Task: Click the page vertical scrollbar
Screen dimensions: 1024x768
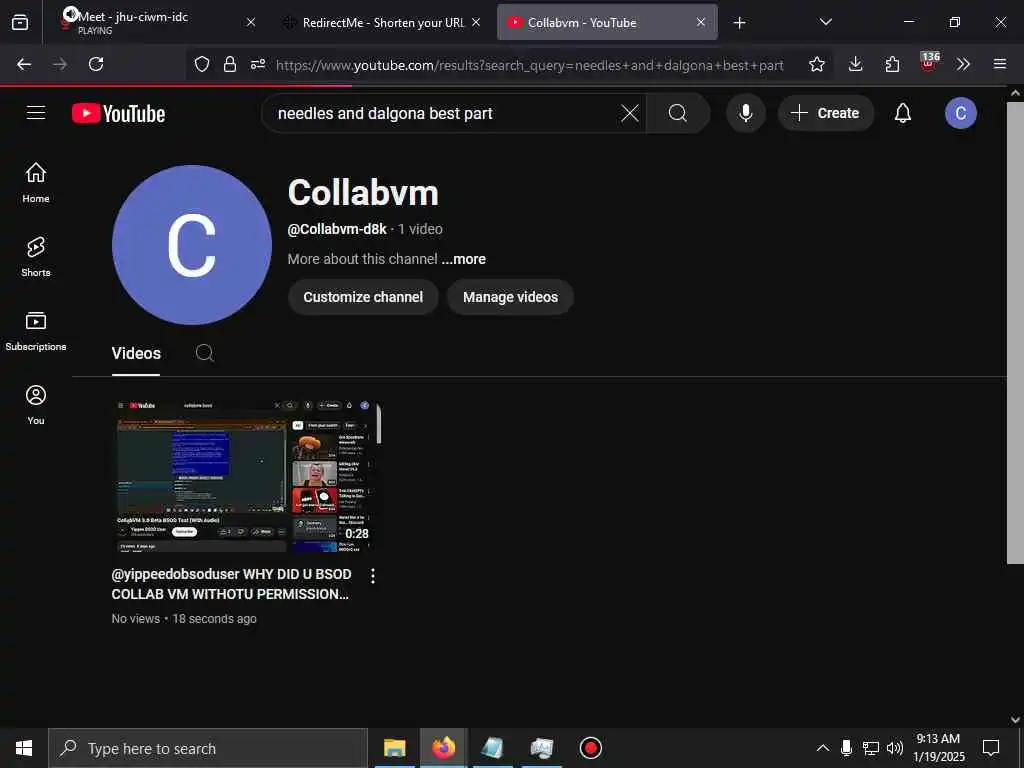Action: point(1015,333)
